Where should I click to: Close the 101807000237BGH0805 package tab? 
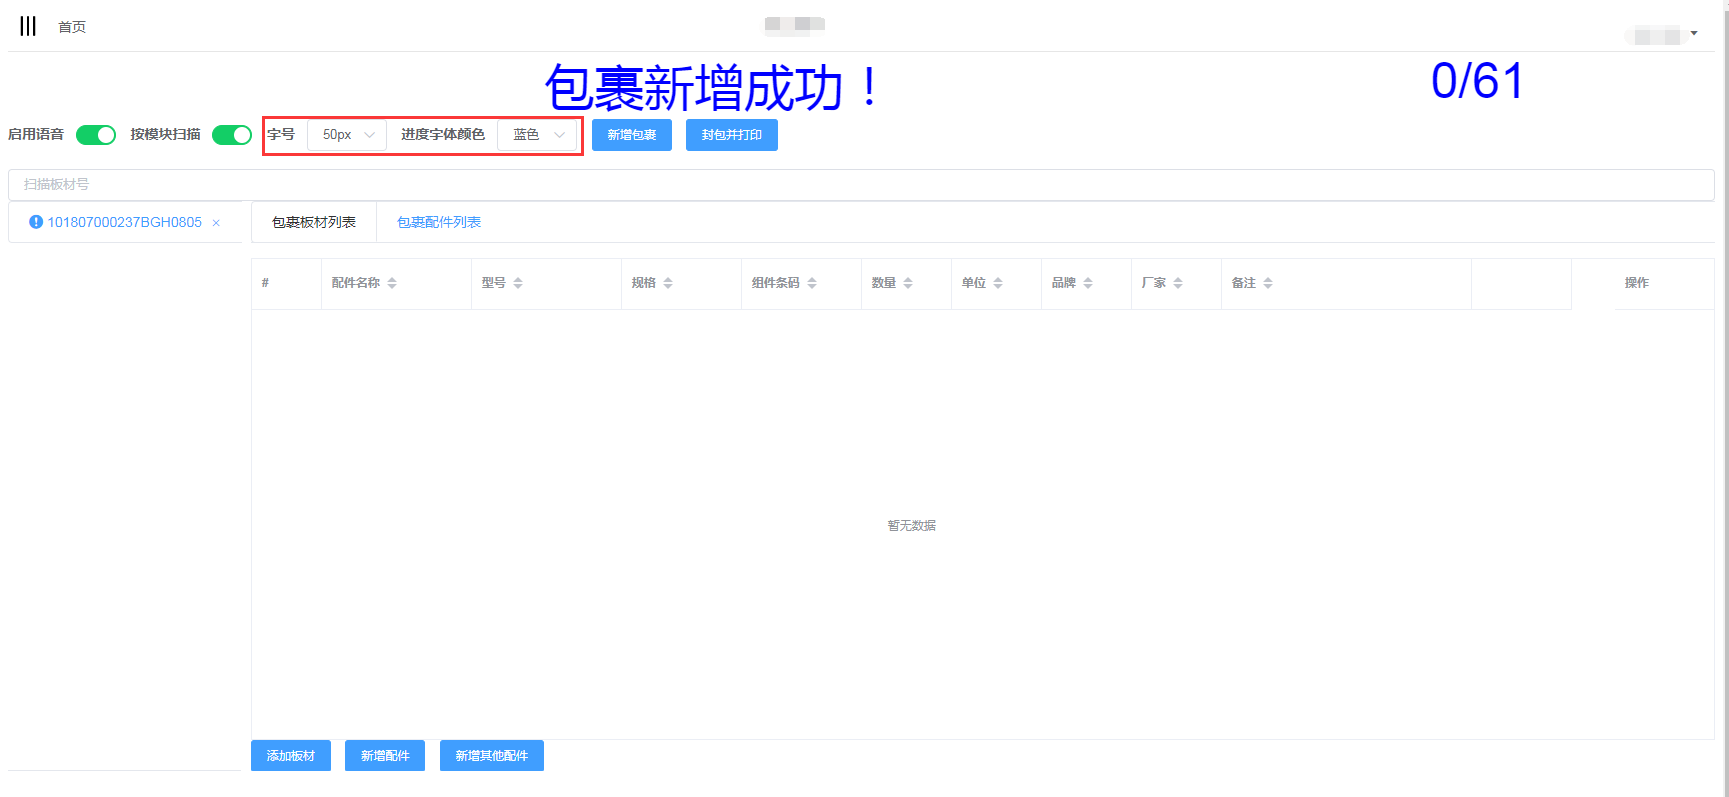point(216,223)
